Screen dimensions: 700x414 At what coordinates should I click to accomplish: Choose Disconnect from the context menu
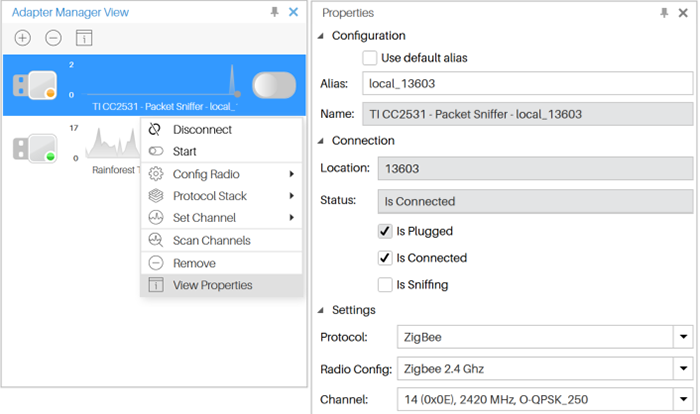point(221,130)
